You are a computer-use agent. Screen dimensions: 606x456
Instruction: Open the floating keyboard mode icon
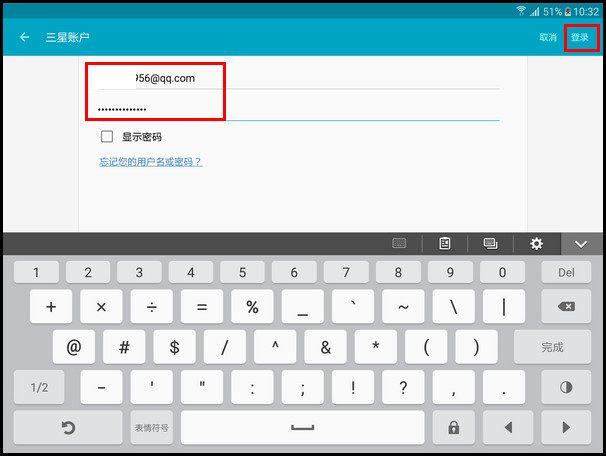pos(490,243)
